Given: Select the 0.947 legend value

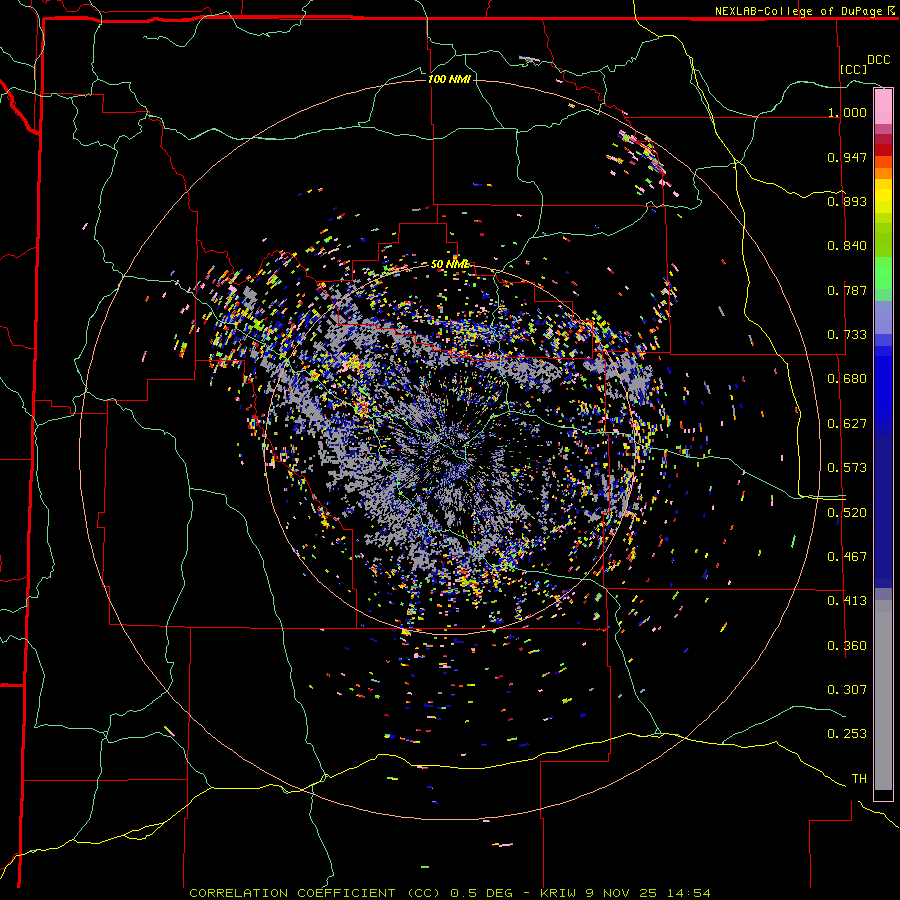Looking at the screenshot, I should point(847,157).
